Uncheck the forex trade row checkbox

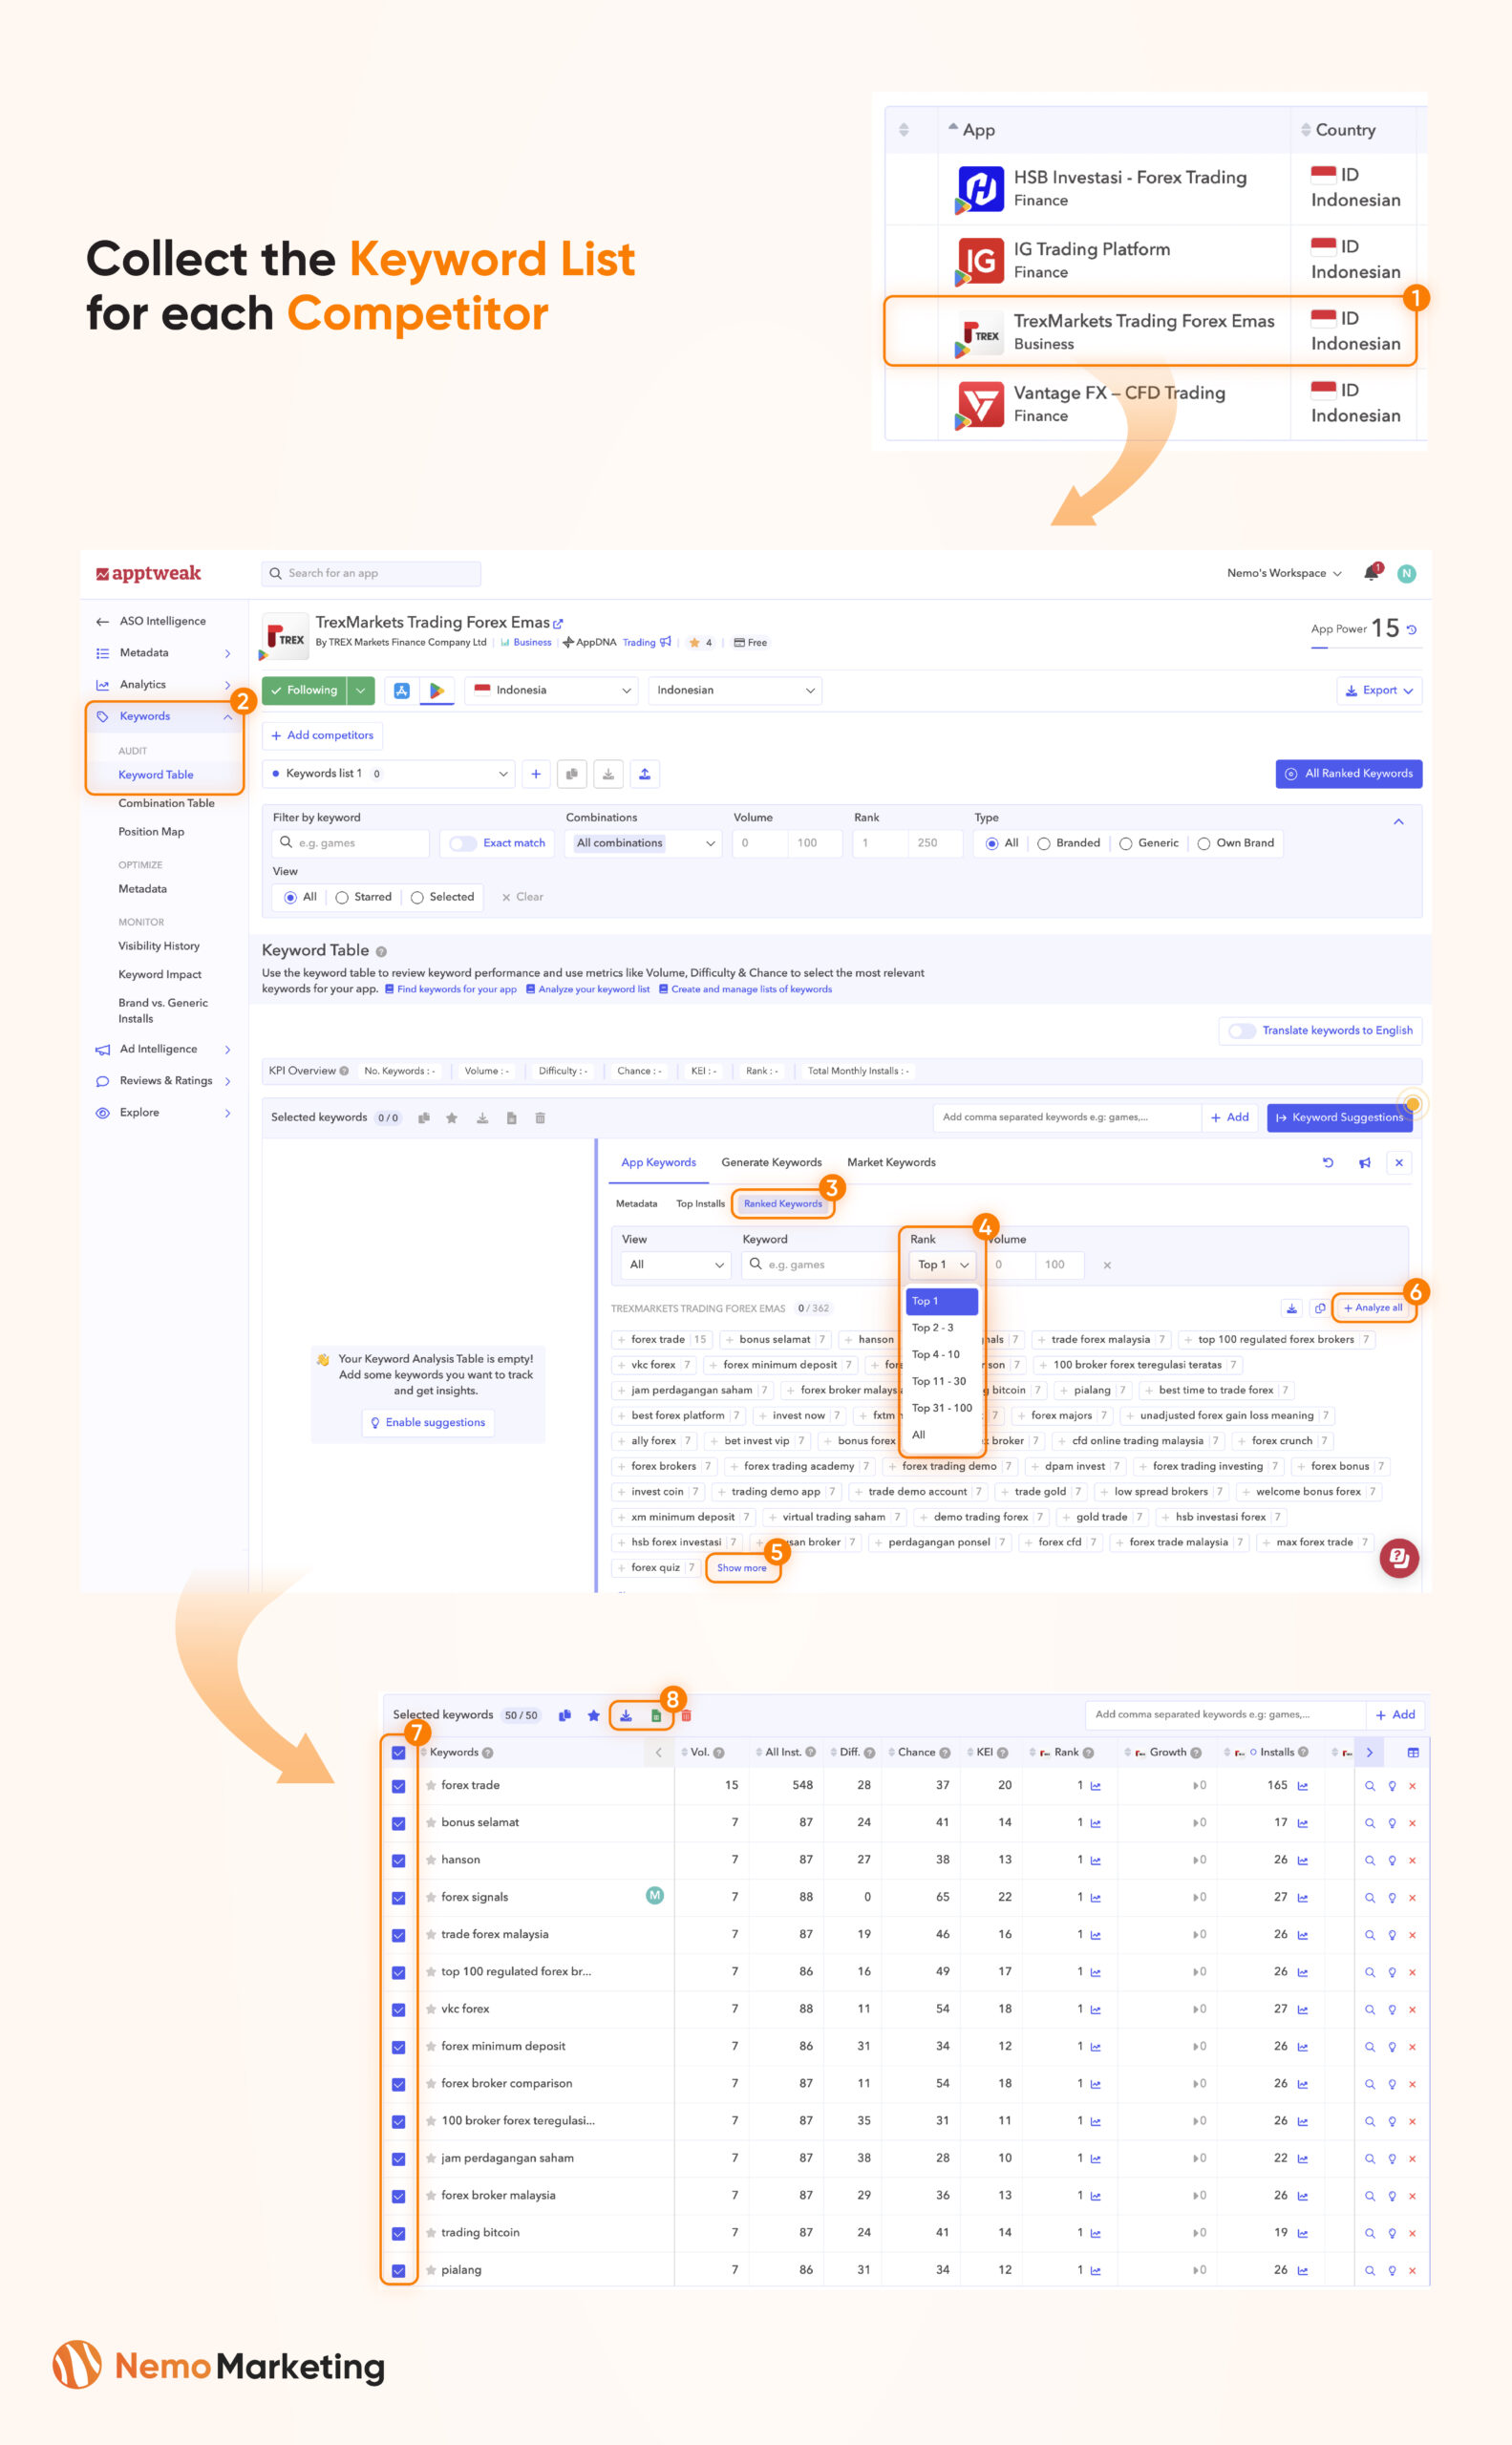(x=398, y=1786)
